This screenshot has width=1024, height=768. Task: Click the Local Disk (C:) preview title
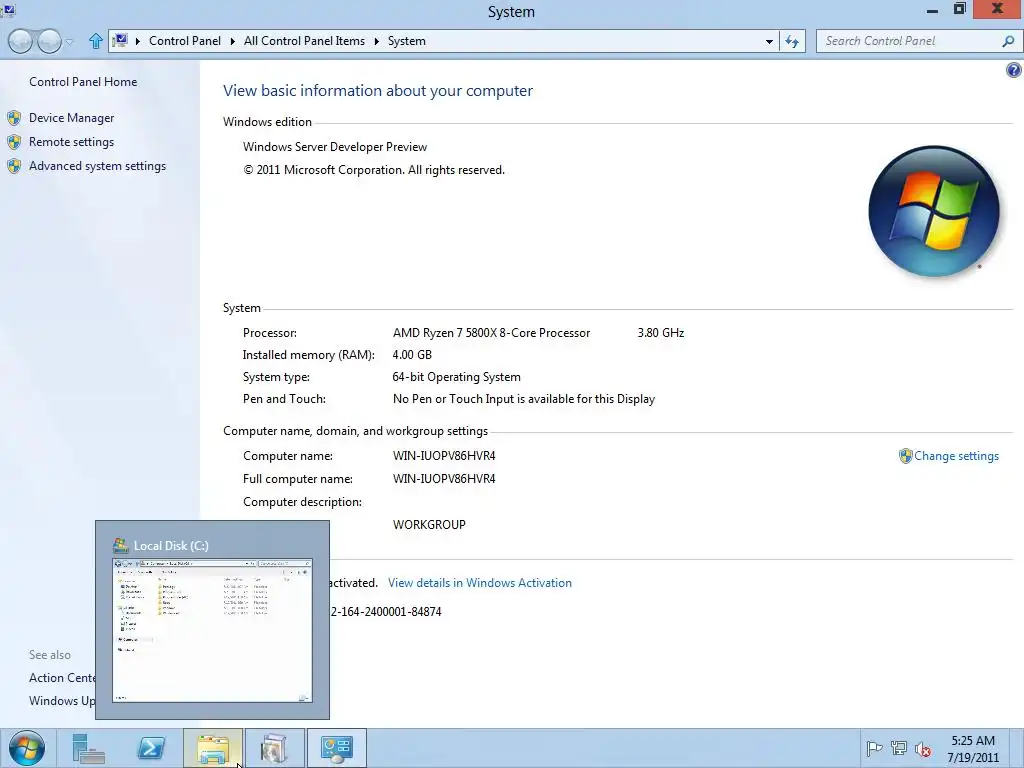pos(171,545)
